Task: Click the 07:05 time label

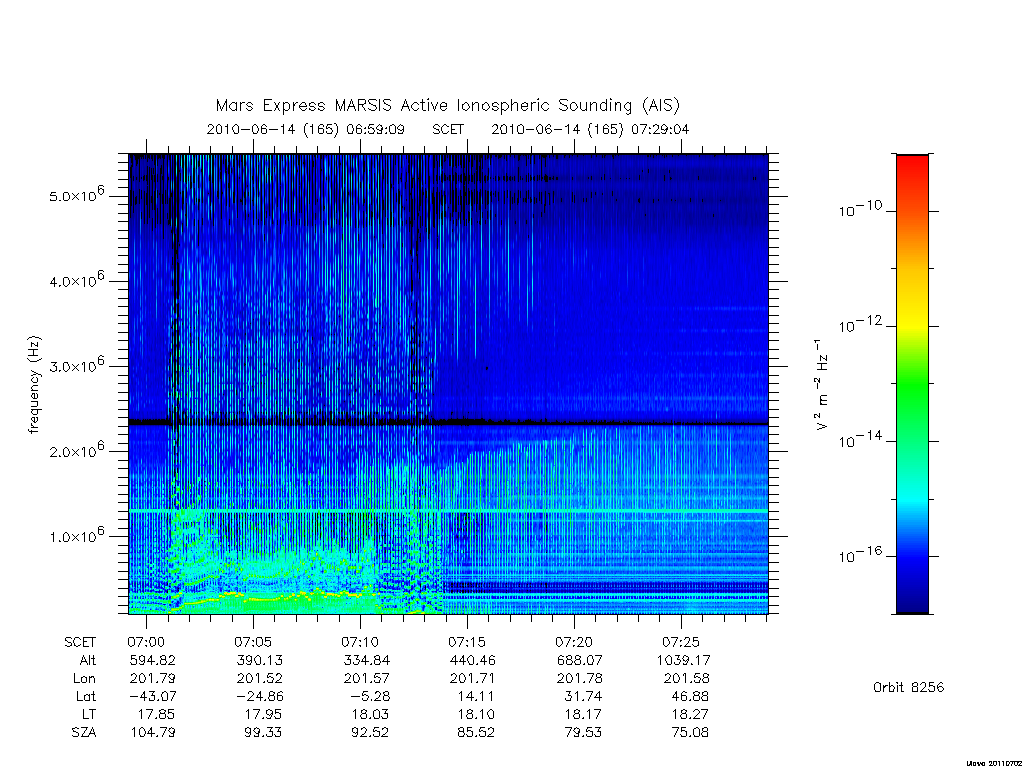Action: pos(253,642)
